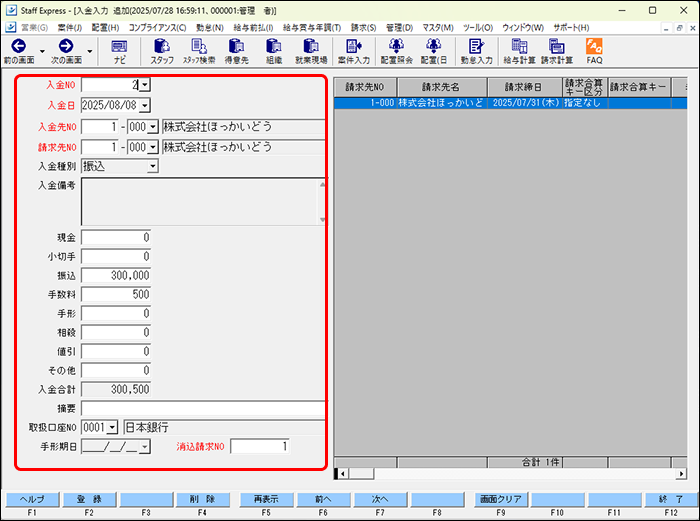Click the 振込 field showing 300,000
This screenshot has height=521, width=700.
[x=116, y=275]
